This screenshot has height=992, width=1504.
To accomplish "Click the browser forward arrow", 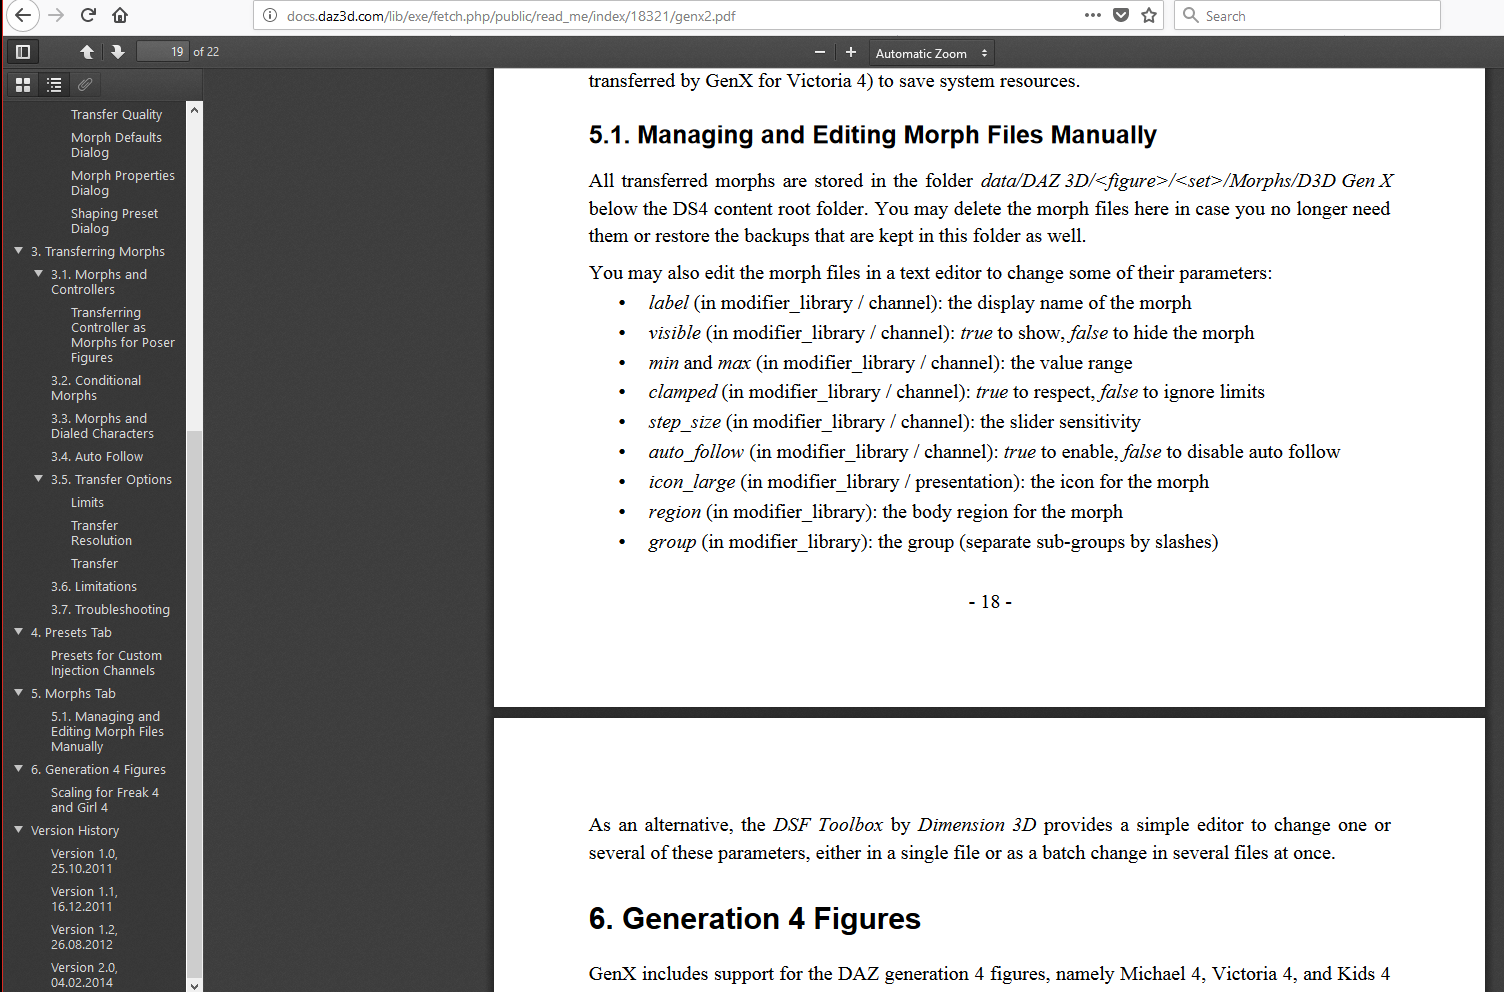I will (56, 15).
